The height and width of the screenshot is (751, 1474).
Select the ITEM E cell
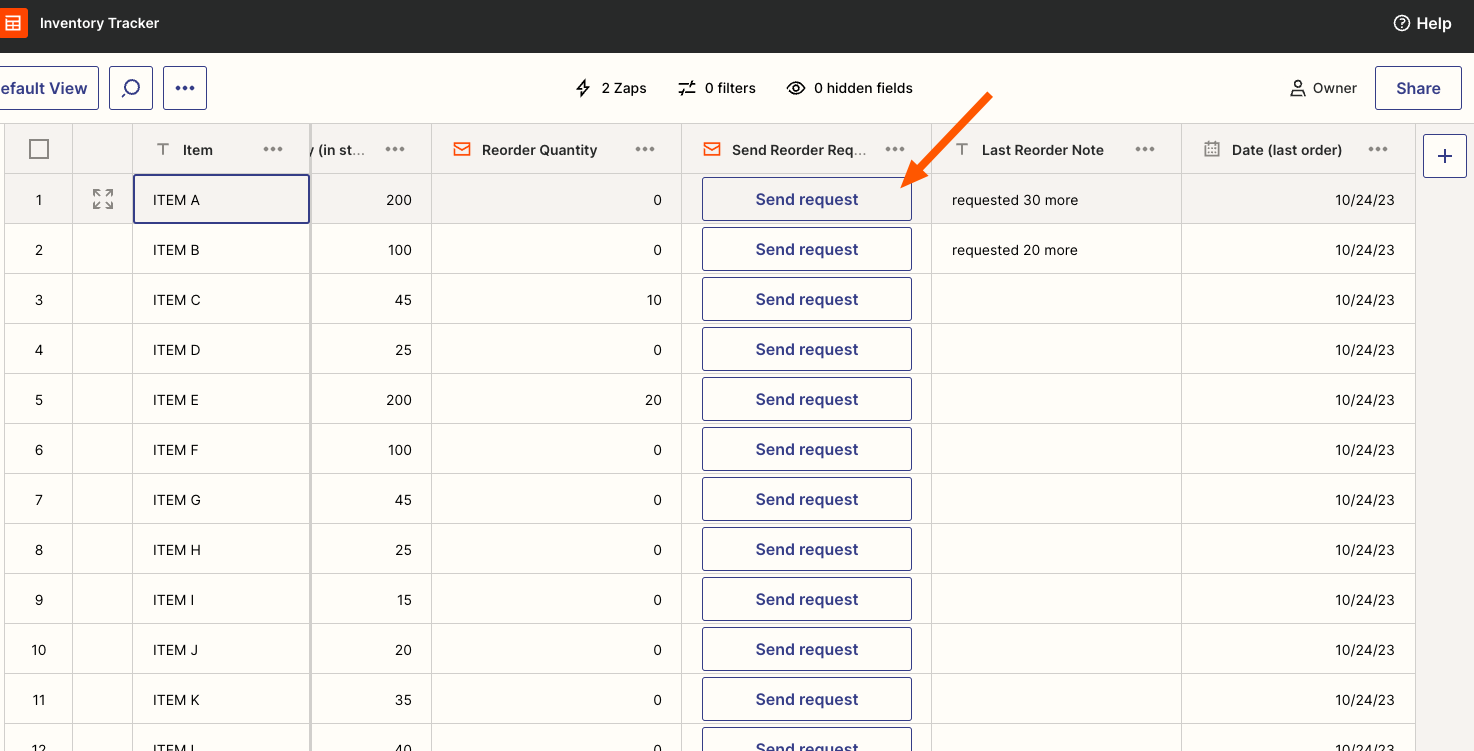(221, 399)
